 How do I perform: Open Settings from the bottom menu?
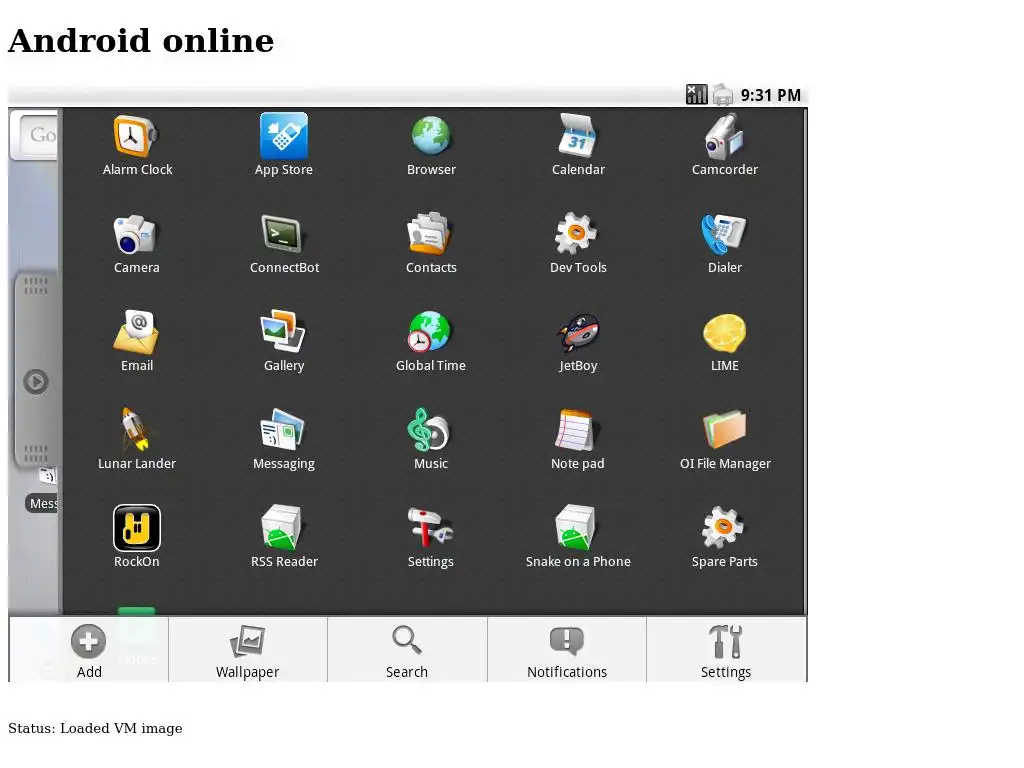[x=726, y=650]
